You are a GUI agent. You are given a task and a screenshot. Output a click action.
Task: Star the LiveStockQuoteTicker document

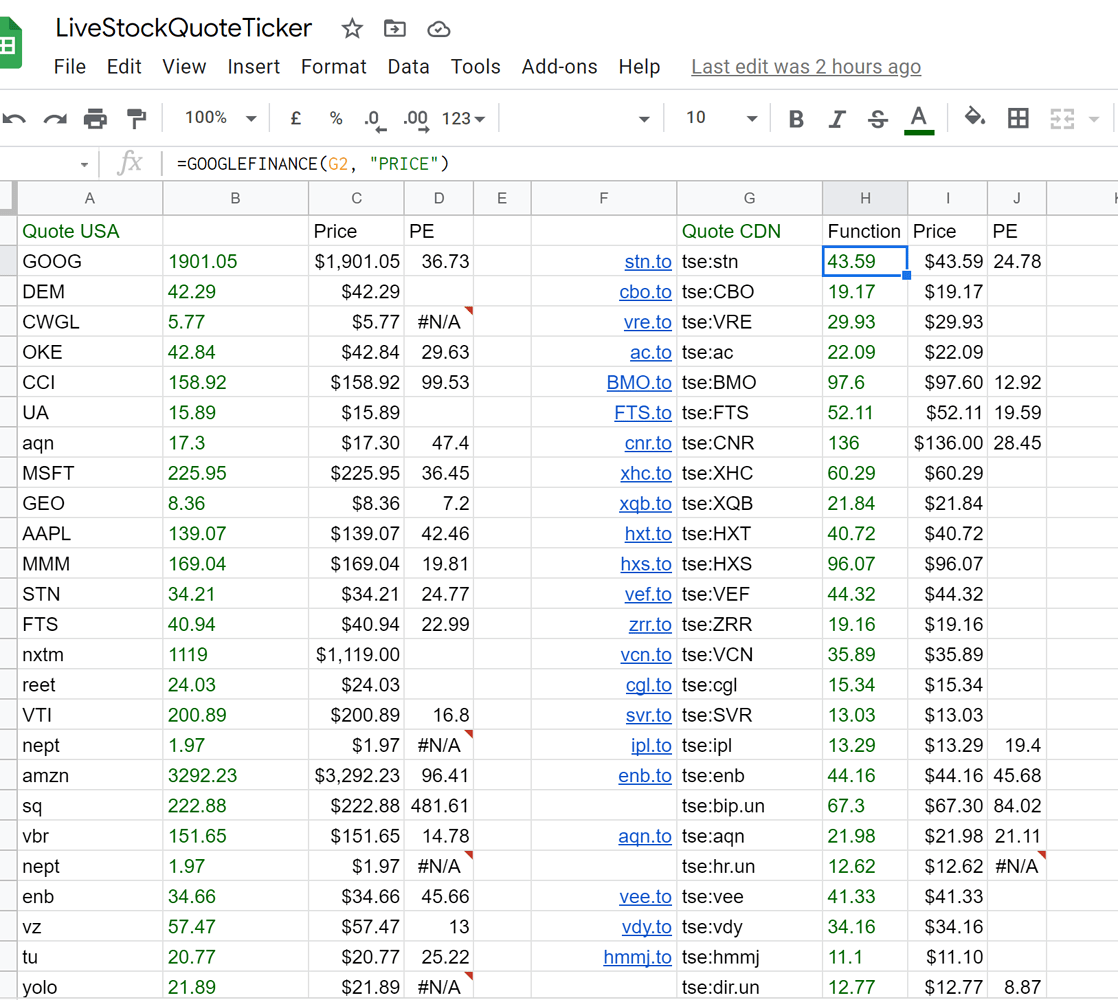tap(352, 29)
